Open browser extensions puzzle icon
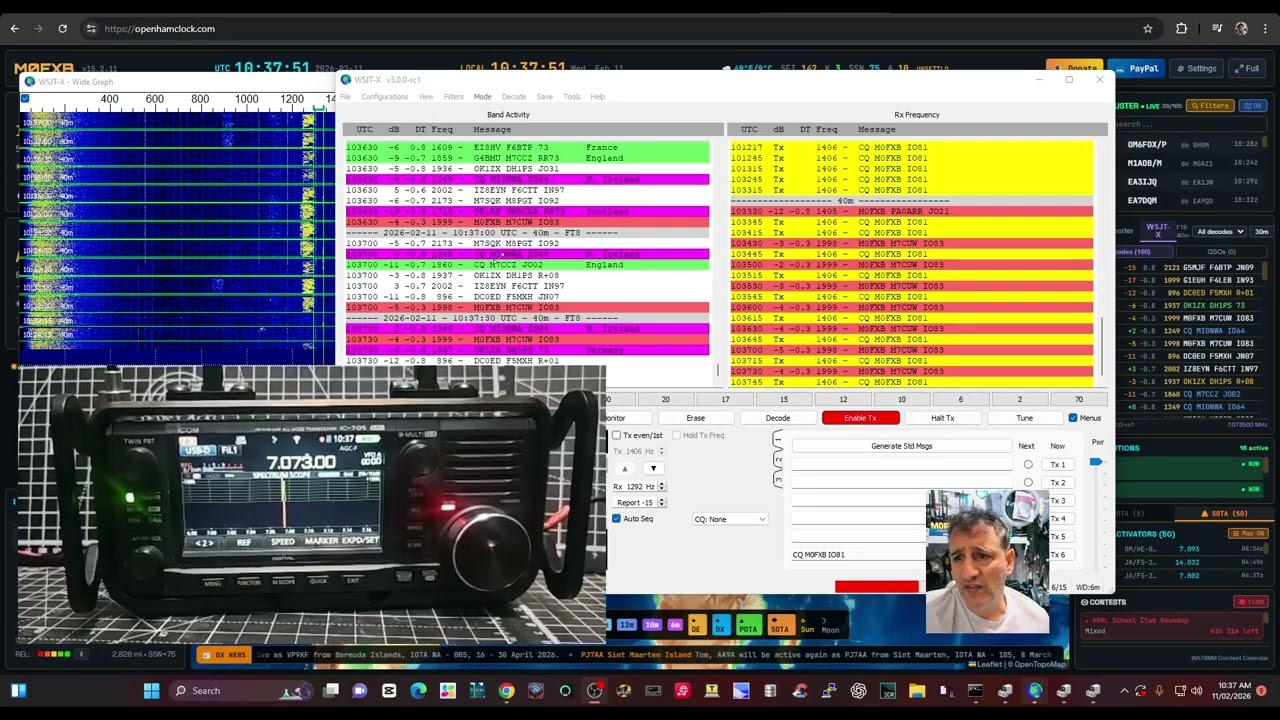1280x720 pixels. [1182, 29]
